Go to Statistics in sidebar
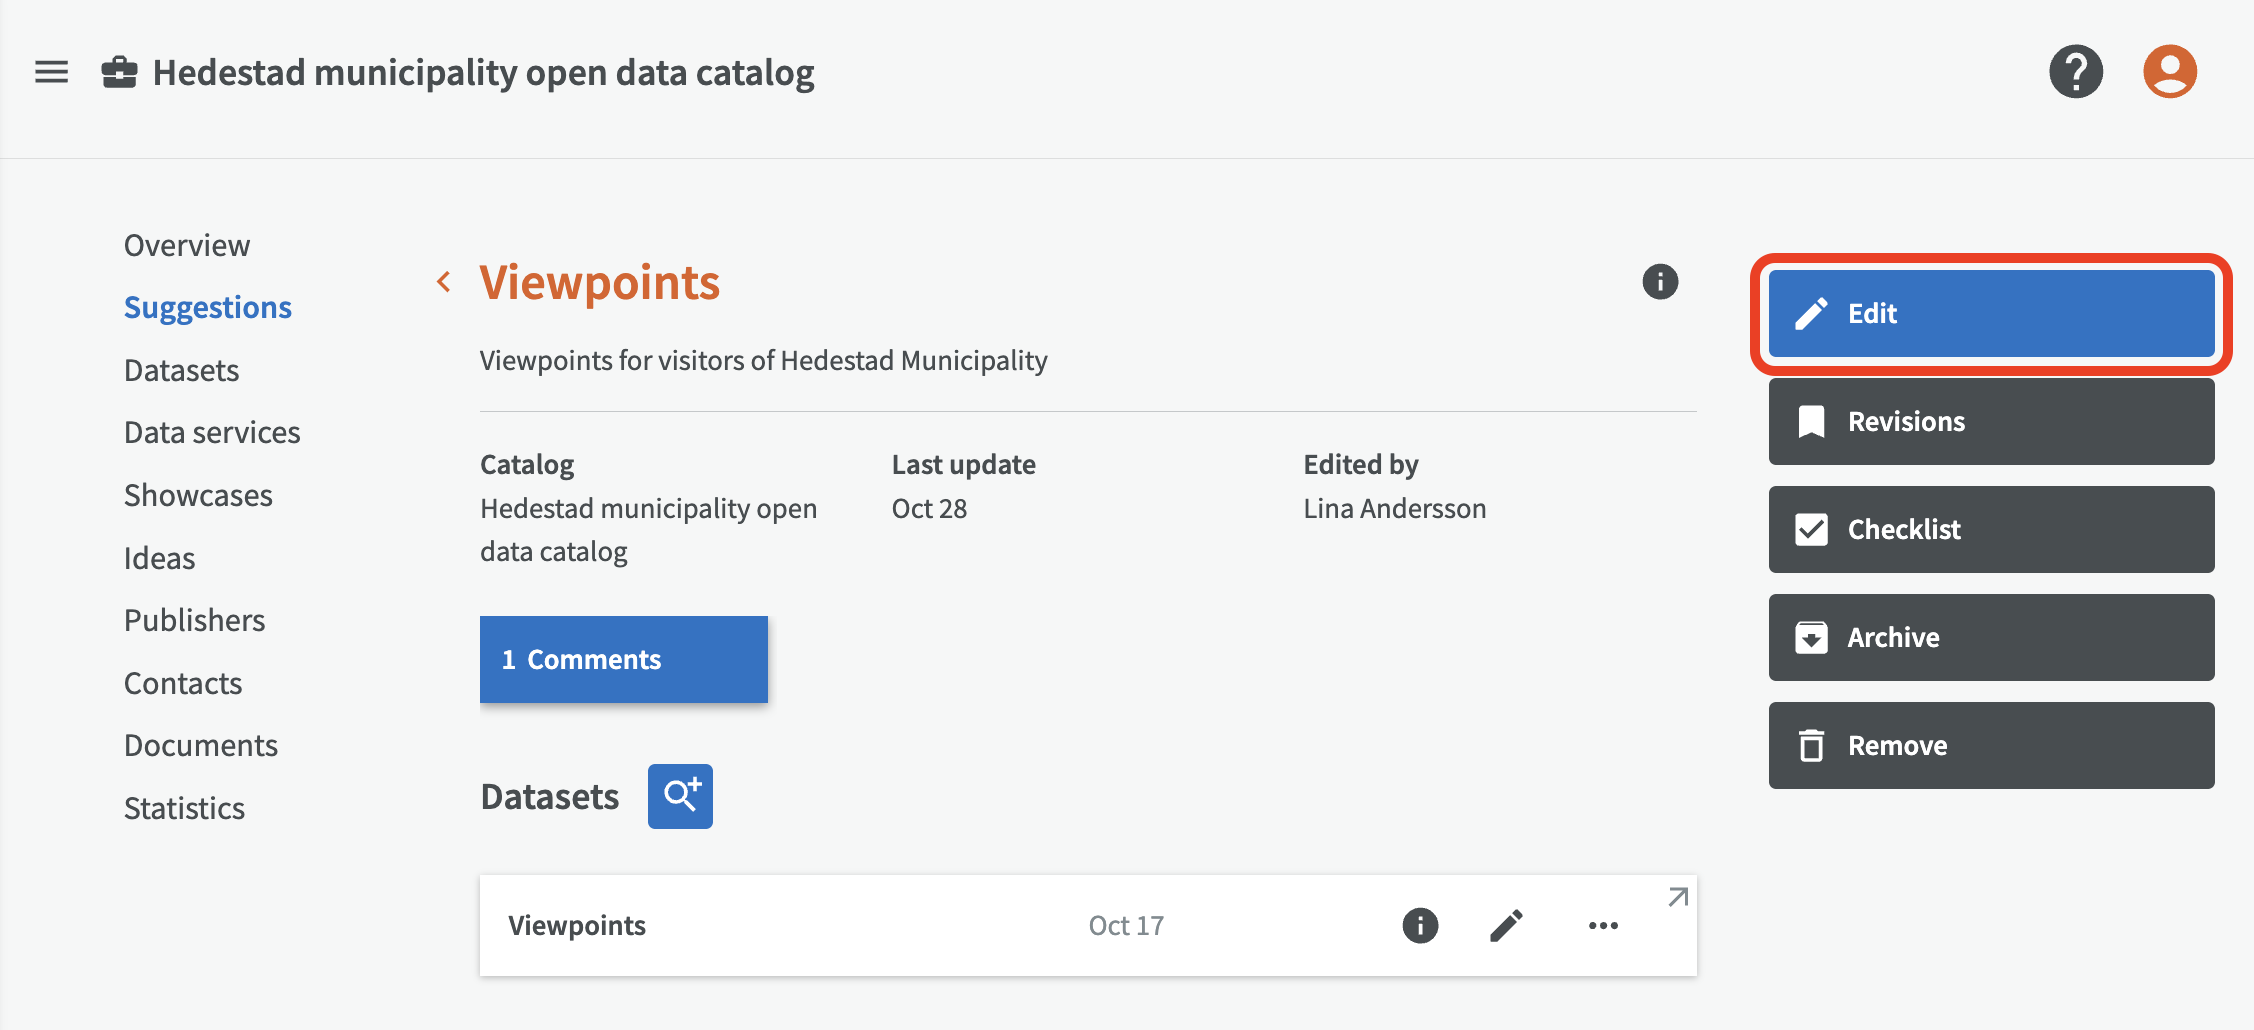This screenshot has height=1030, width=2254. [x=184, y=808]
